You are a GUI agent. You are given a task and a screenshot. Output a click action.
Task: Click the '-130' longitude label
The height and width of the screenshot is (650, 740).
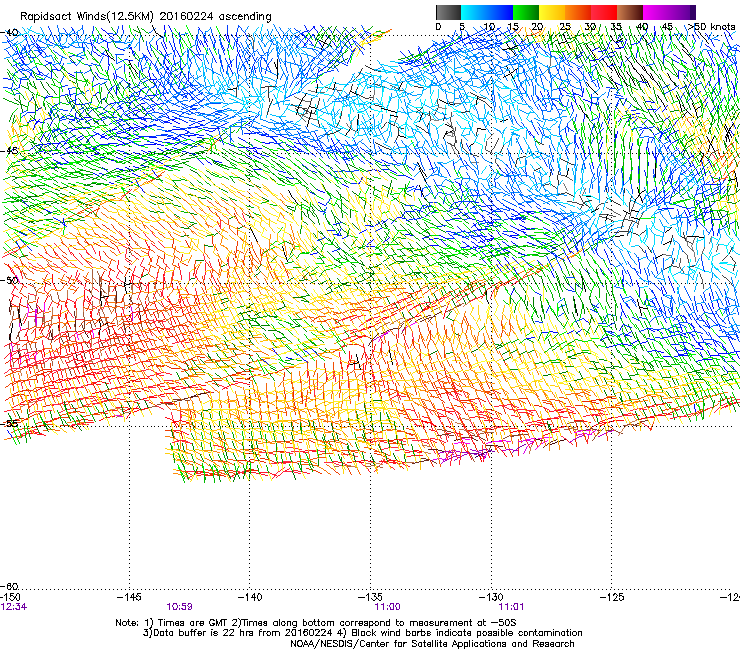(x=491, y=598)
